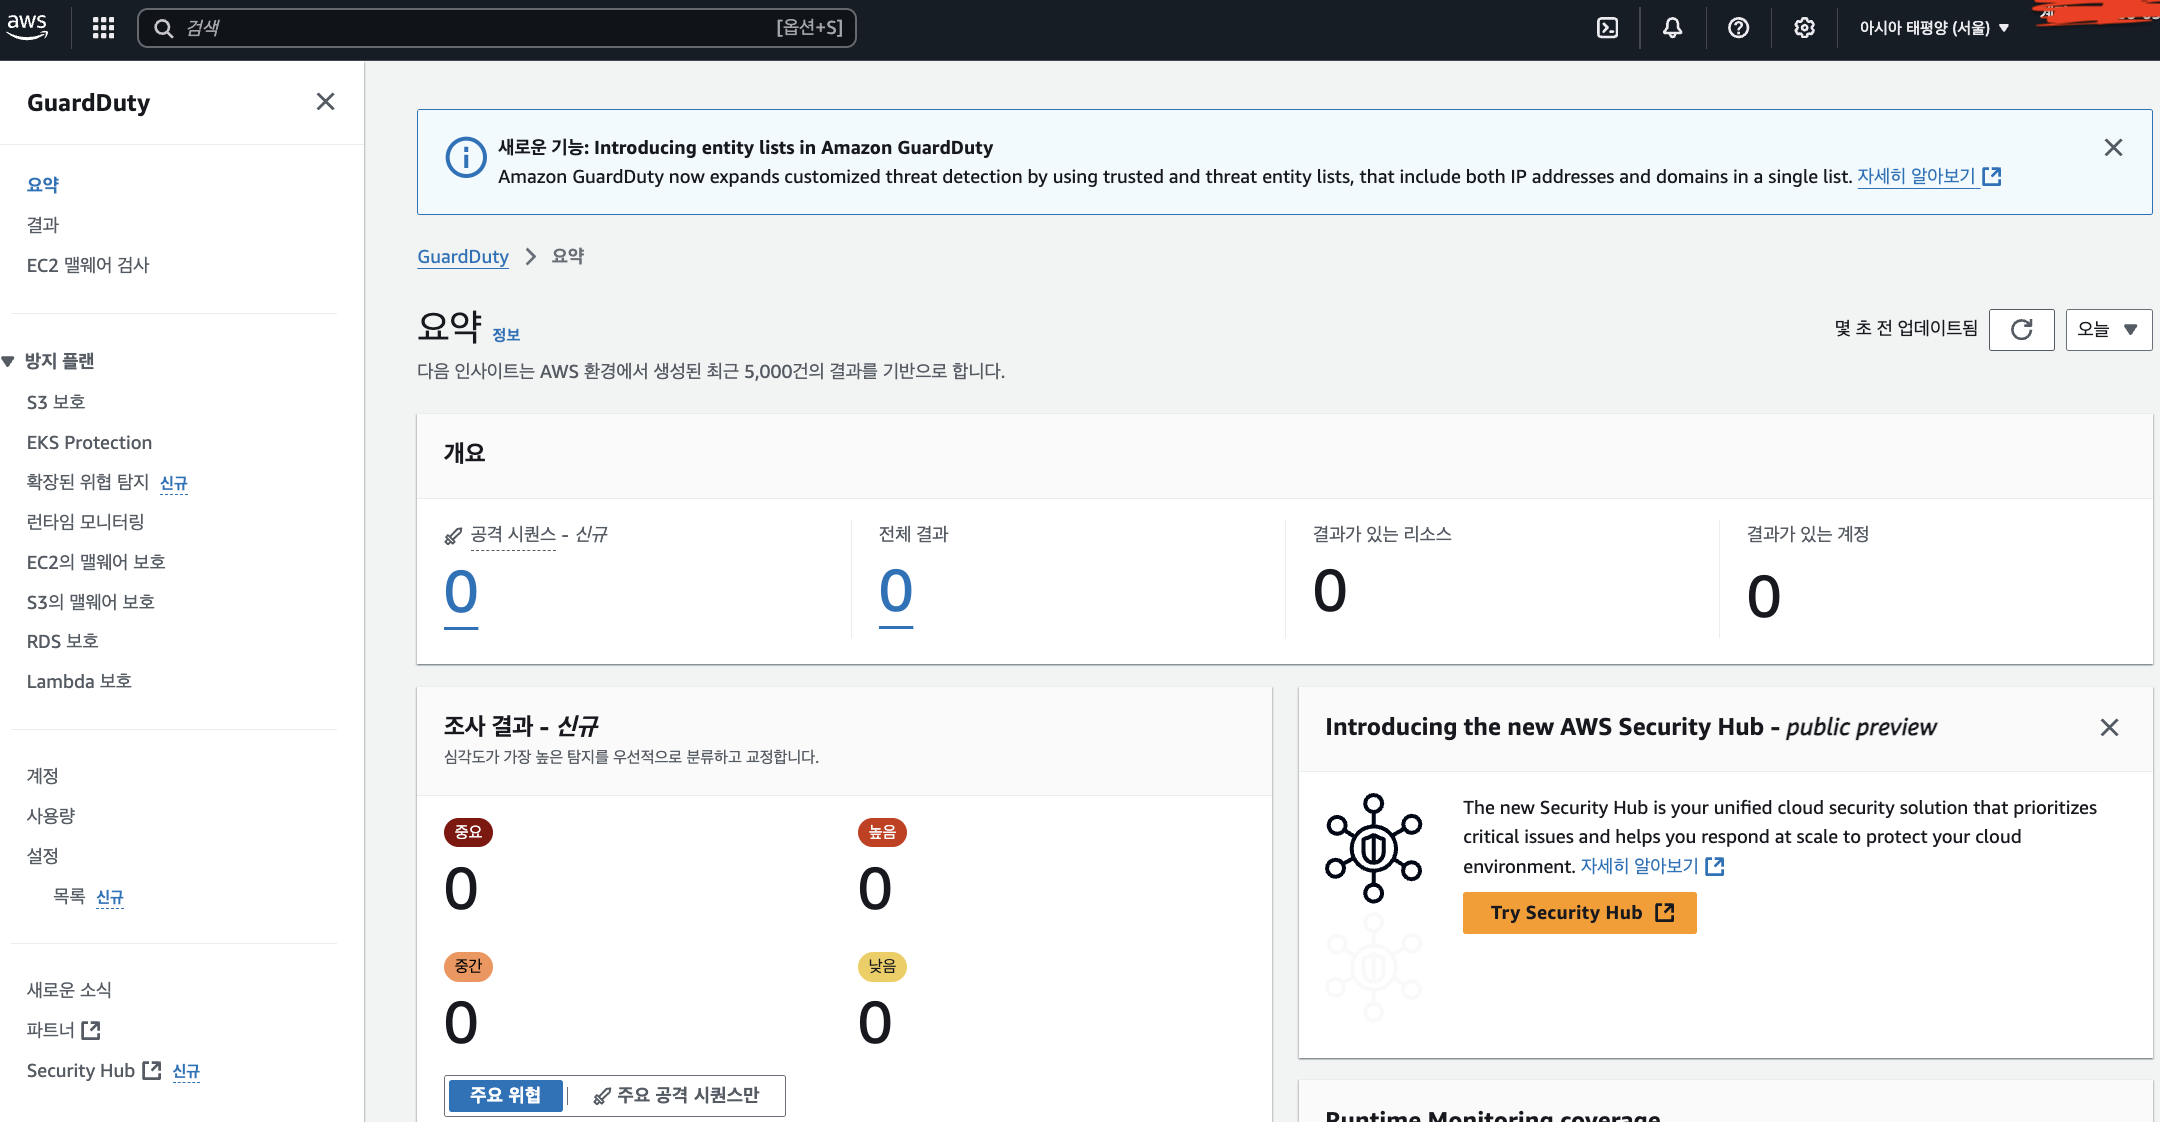Open 결과 in the sidebar
Image resolution: width=2160 pixels, height=1122 pixels.
pyautogui.click(x=43, y=225)
